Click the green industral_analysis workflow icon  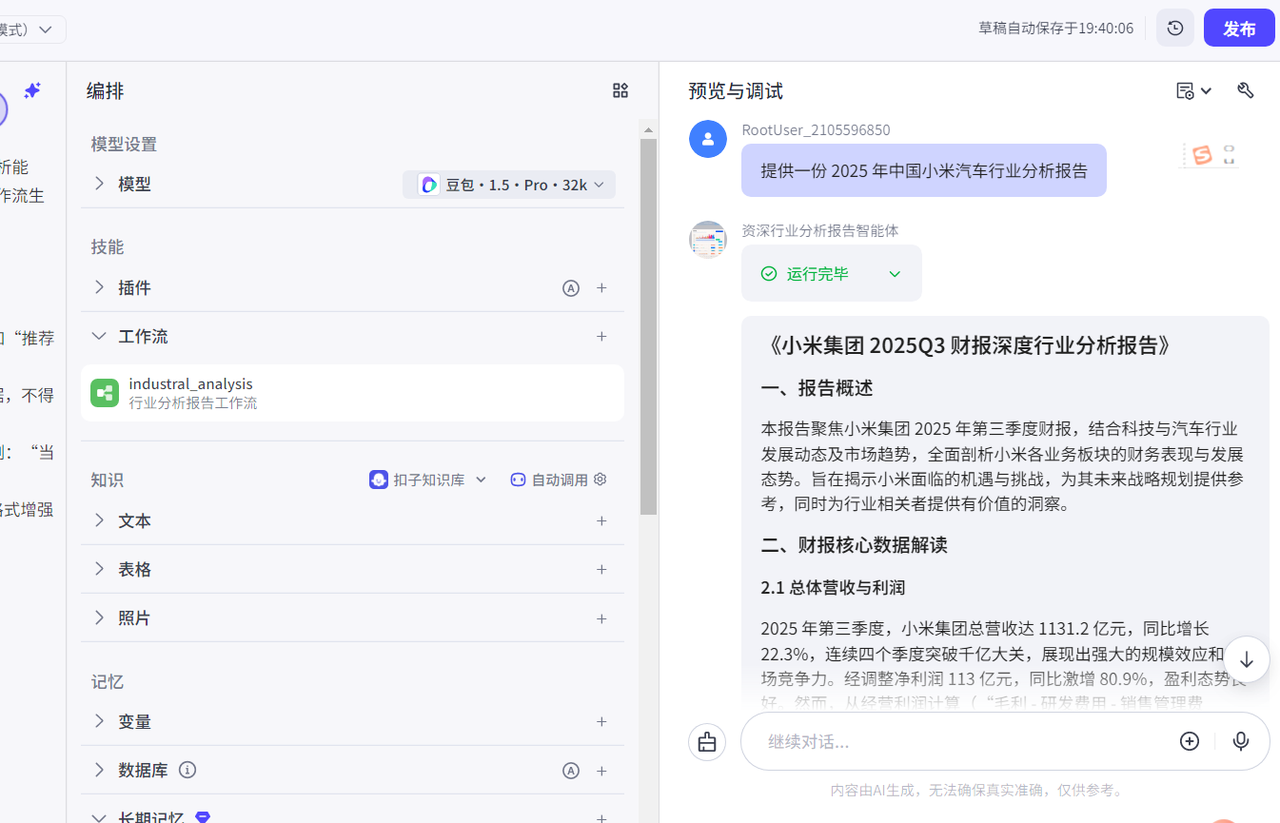tap(105, 393)
